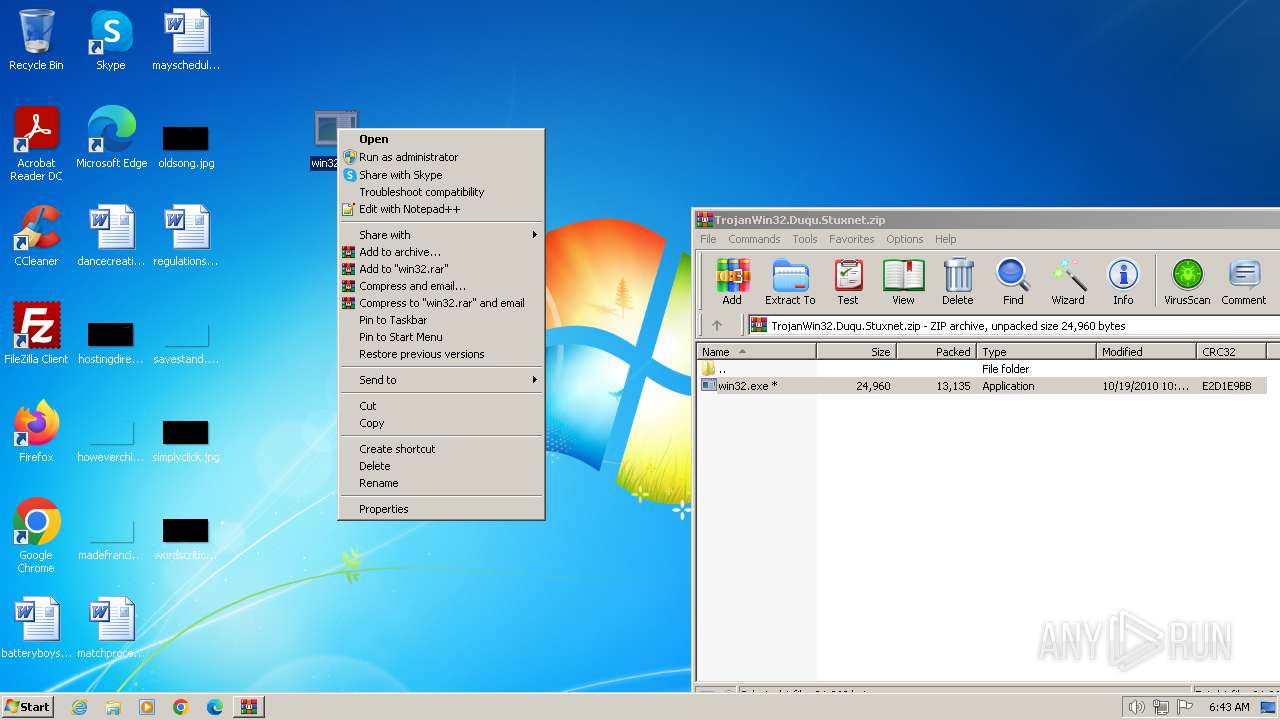The width and height of the screenshot is (1280, 720).
Task: Open the WinRAR Options menu
Action: coord(904,239)
